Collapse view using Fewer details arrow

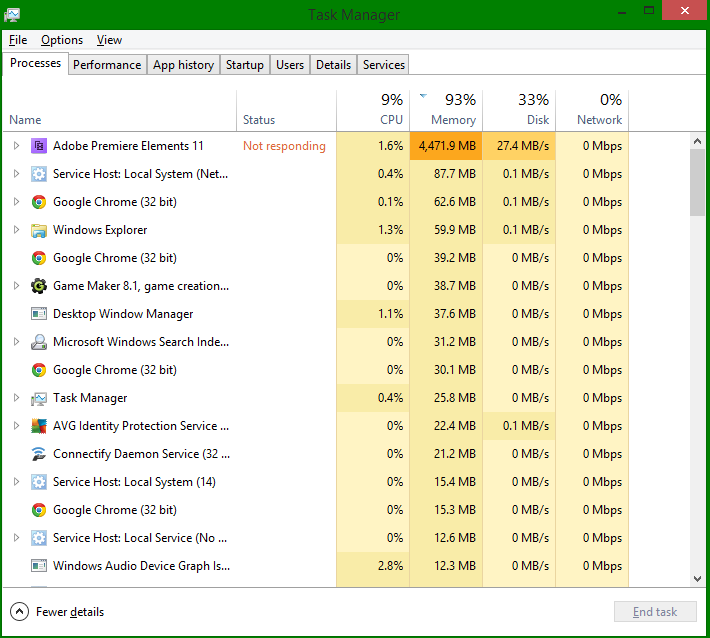pos(19,612)
